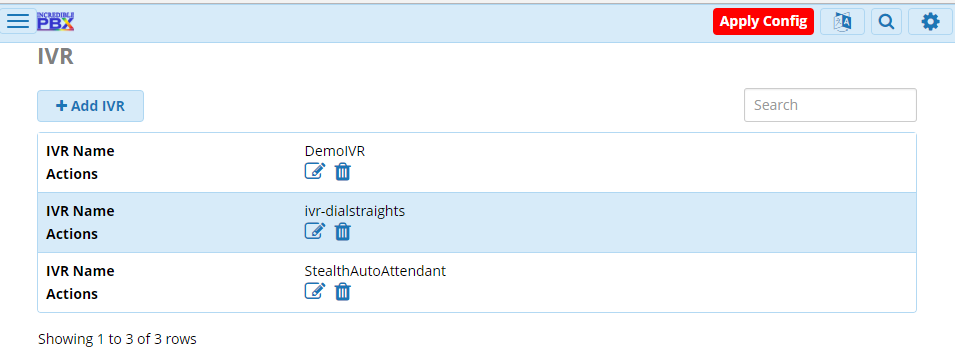Delete the StealthAutoAttendant entry
This screenshot has height=362, width=955.
tap(343, 292)
